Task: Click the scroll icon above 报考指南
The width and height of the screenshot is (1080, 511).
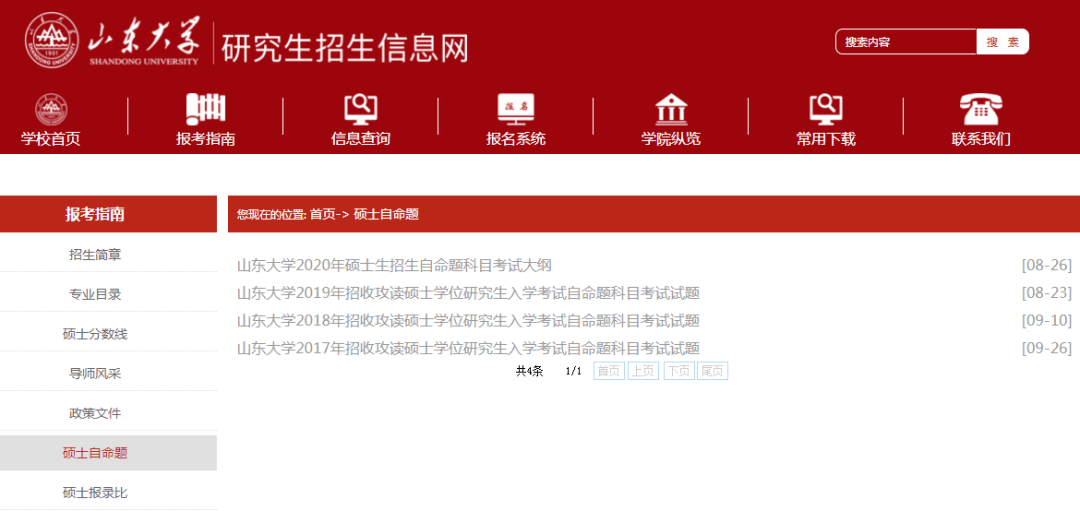Action: click(205, 110)
